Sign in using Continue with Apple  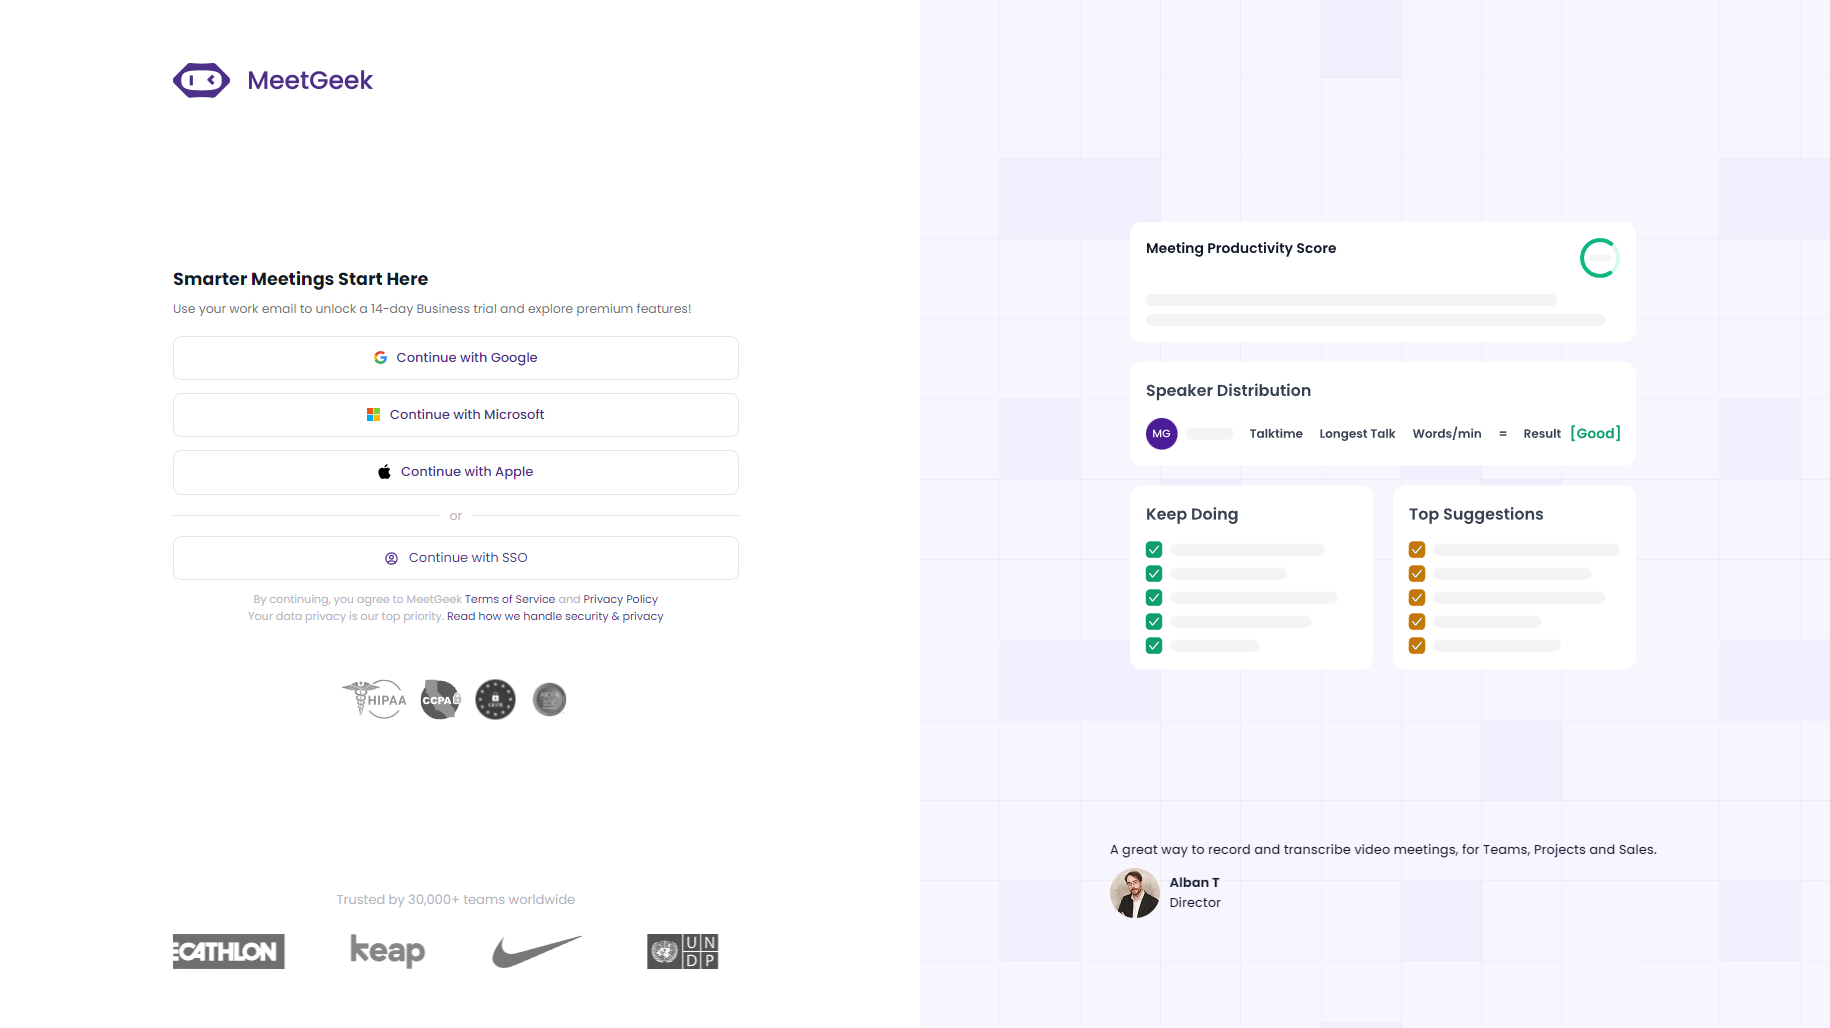tap(456, 472)
